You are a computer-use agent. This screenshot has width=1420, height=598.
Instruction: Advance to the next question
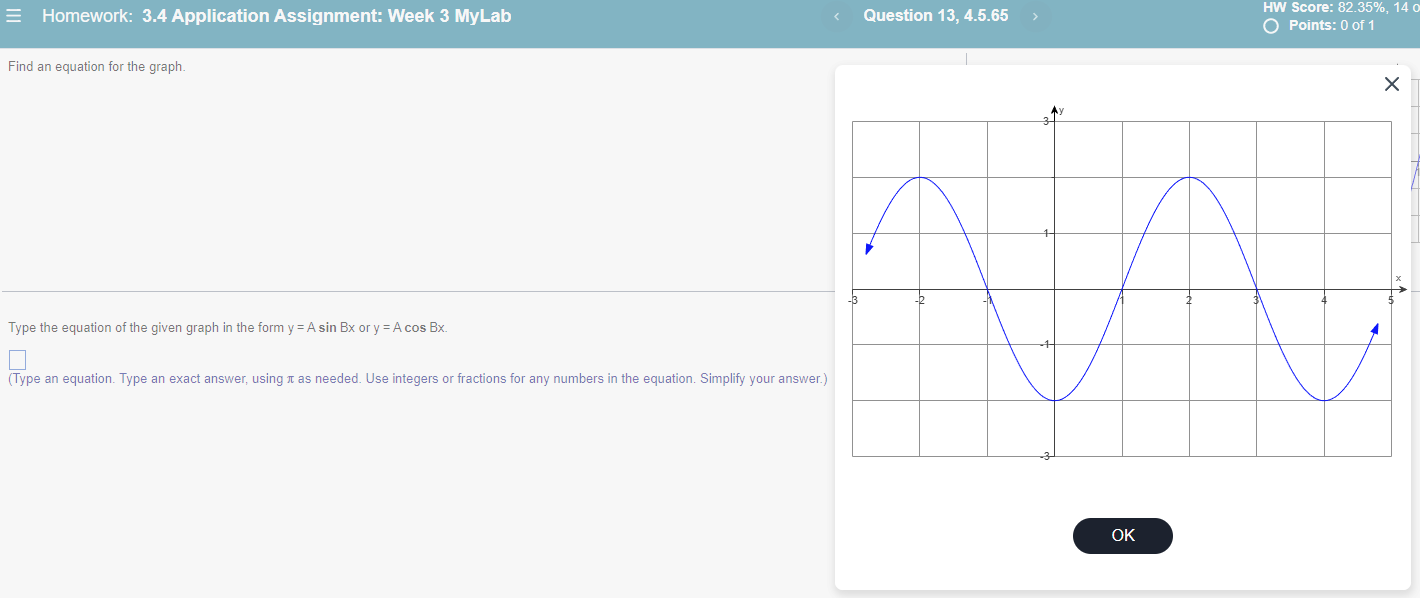(1036, 16)
